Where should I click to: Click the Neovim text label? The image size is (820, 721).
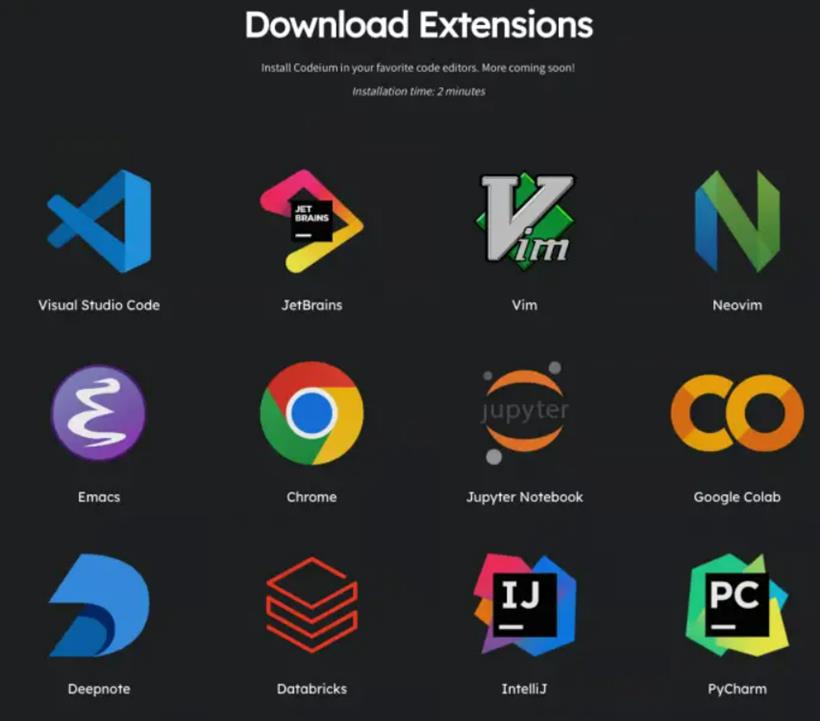click(x=737, y=305)
